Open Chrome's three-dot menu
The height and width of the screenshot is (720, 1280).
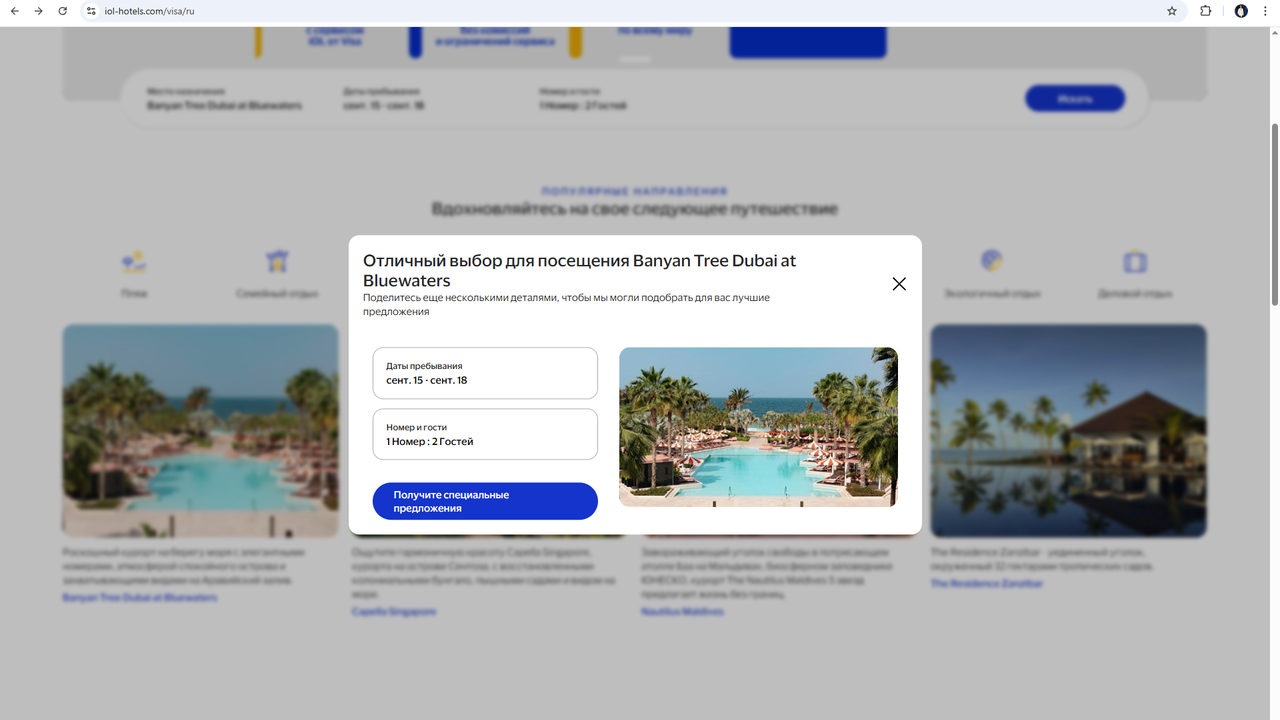coord(1266,11)
